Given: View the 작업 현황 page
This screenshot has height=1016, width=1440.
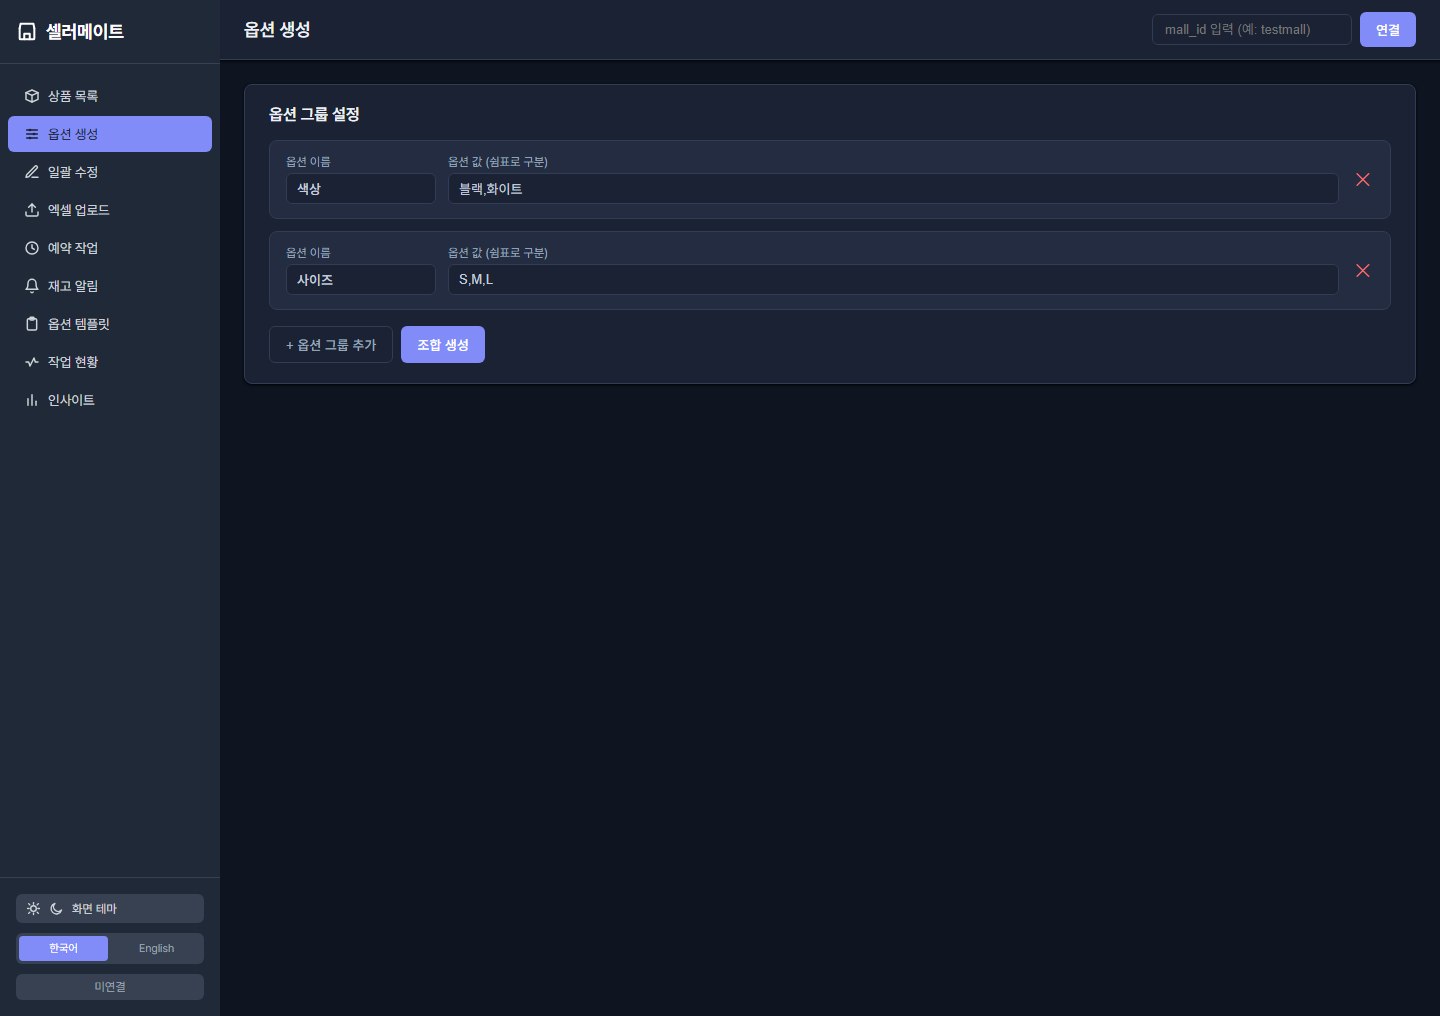Looking at the screenshot, I should click(110, 362).
